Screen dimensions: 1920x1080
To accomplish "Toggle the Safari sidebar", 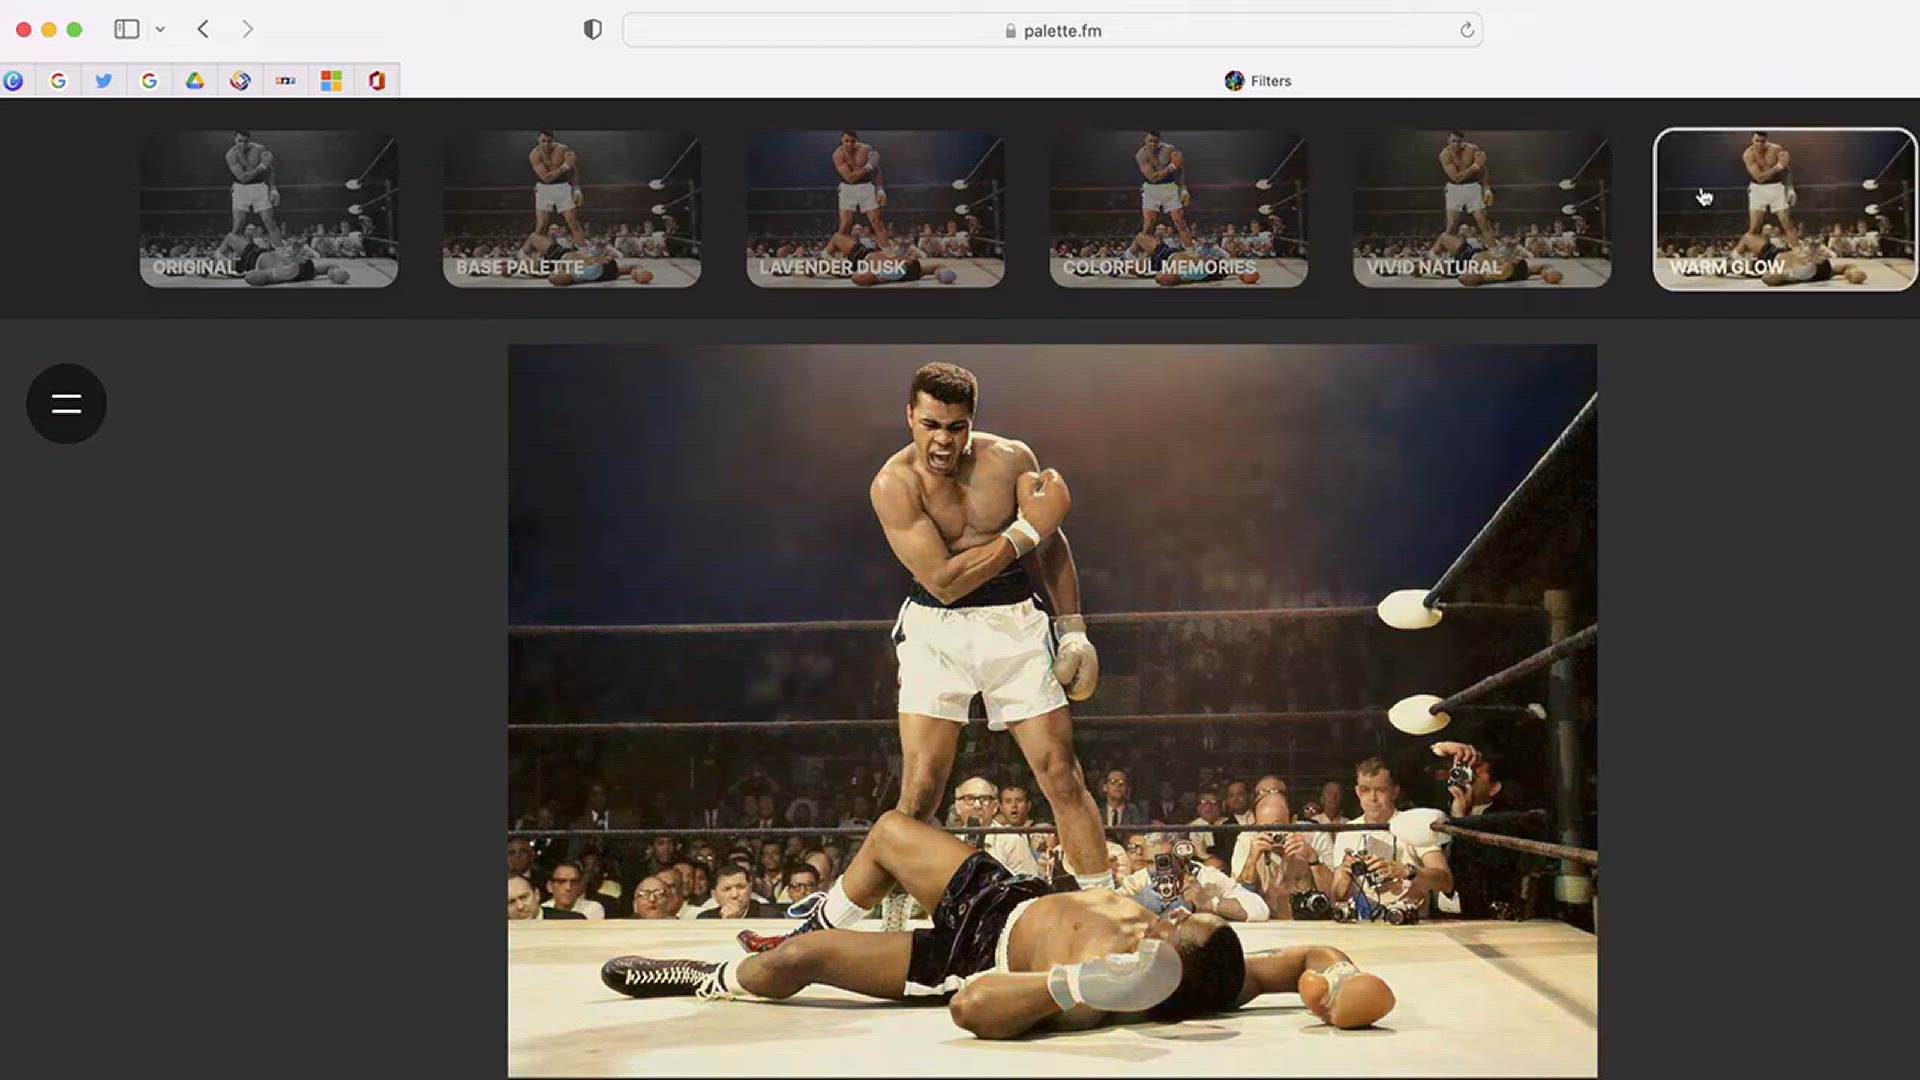I will point(127,30).
